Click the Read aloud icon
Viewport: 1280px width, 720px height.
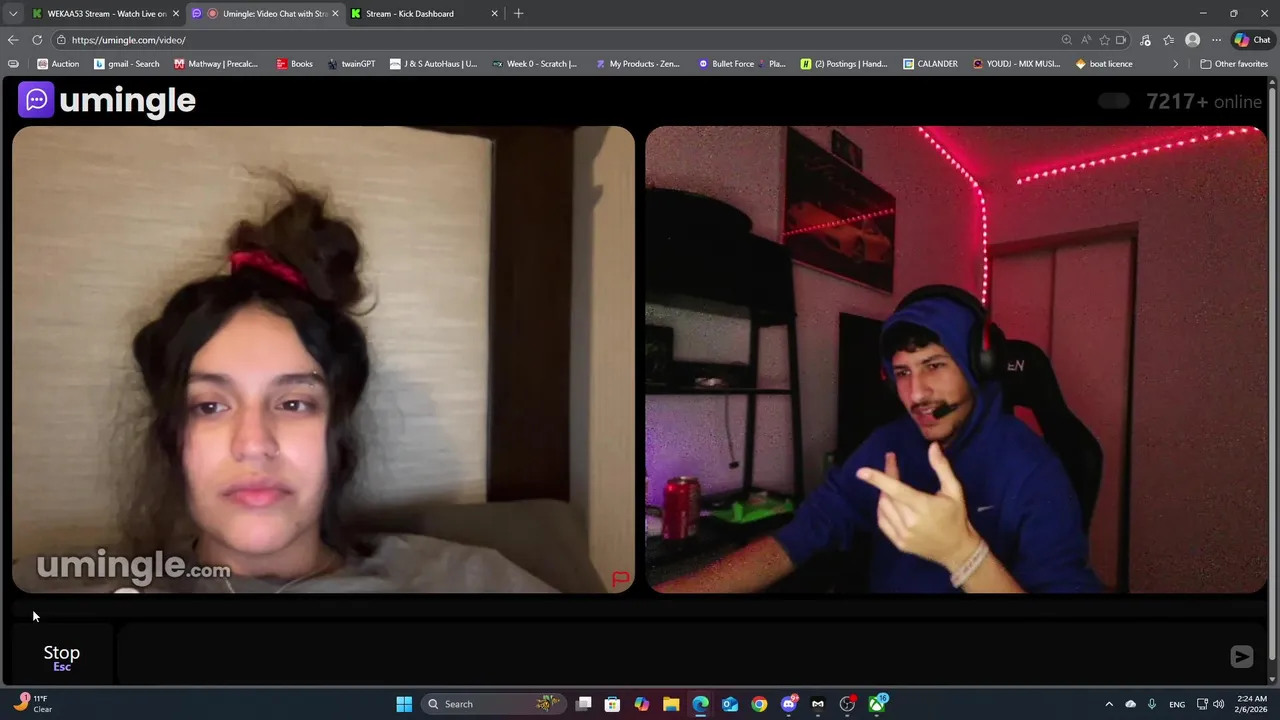(1086, 40)
